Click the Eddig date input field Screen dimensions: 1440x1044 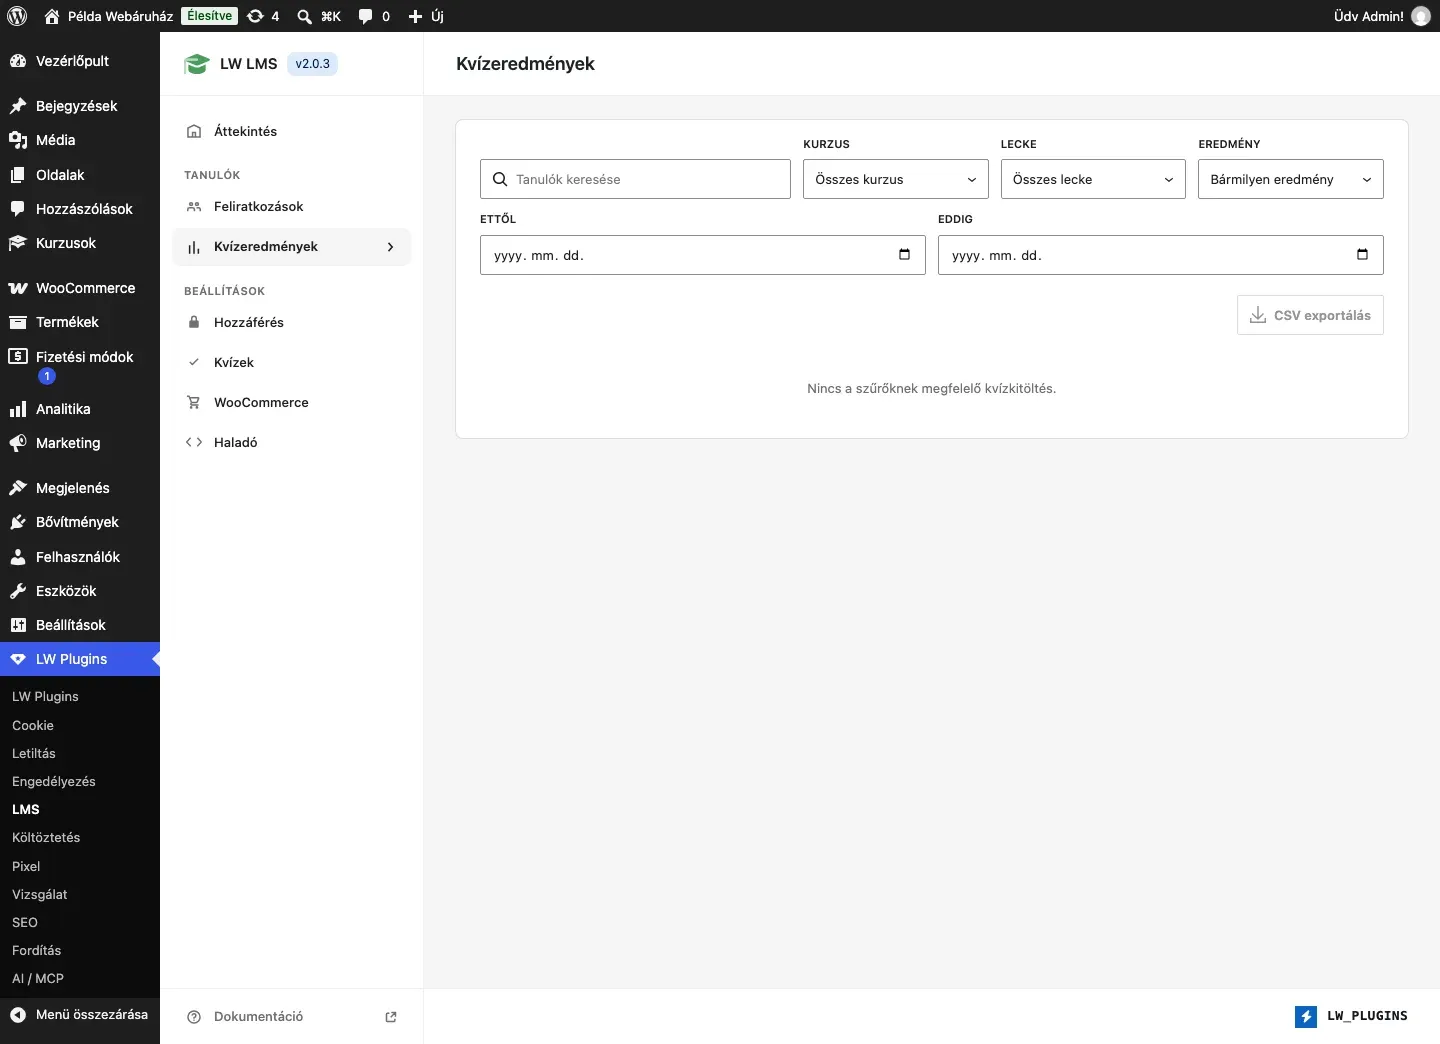tap(1161, 255)
